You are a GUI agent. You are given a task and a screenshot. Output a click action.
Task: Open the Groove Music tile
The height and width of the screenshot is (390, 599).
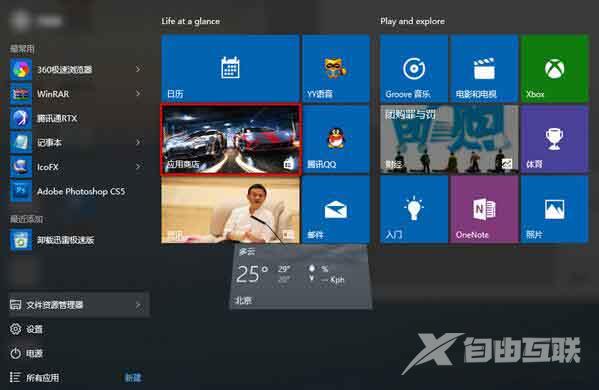point(414,68)
